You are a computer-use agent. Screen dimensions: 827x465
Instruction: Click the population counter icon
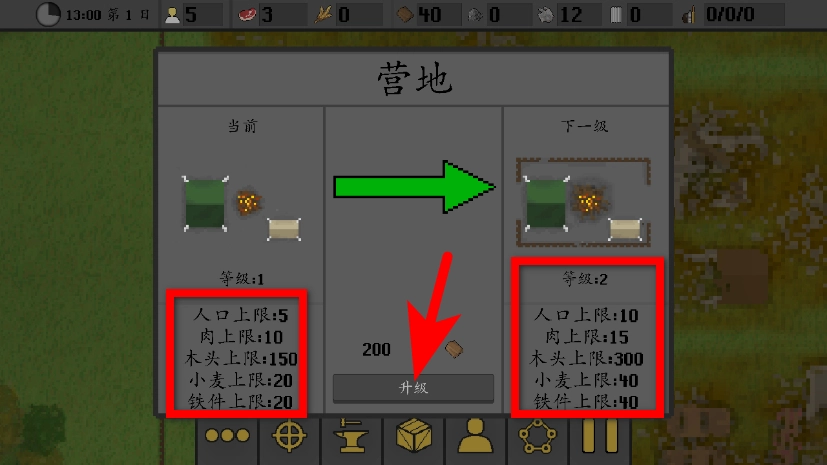point(172,15)
